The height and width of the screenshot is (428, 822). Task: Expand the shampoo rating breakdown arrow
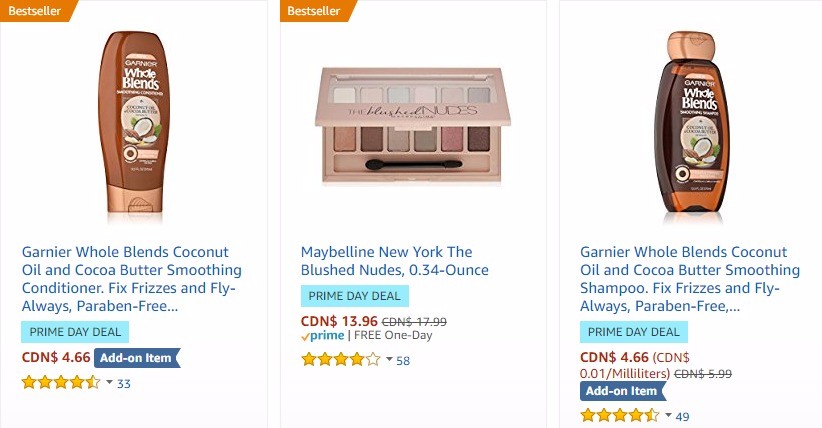(x=668, y=415)
